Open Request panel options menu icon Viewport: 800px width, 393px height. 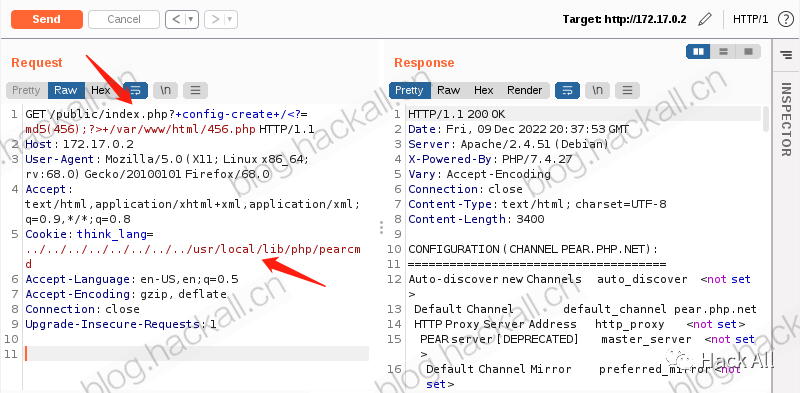click(x=195, y=90)
